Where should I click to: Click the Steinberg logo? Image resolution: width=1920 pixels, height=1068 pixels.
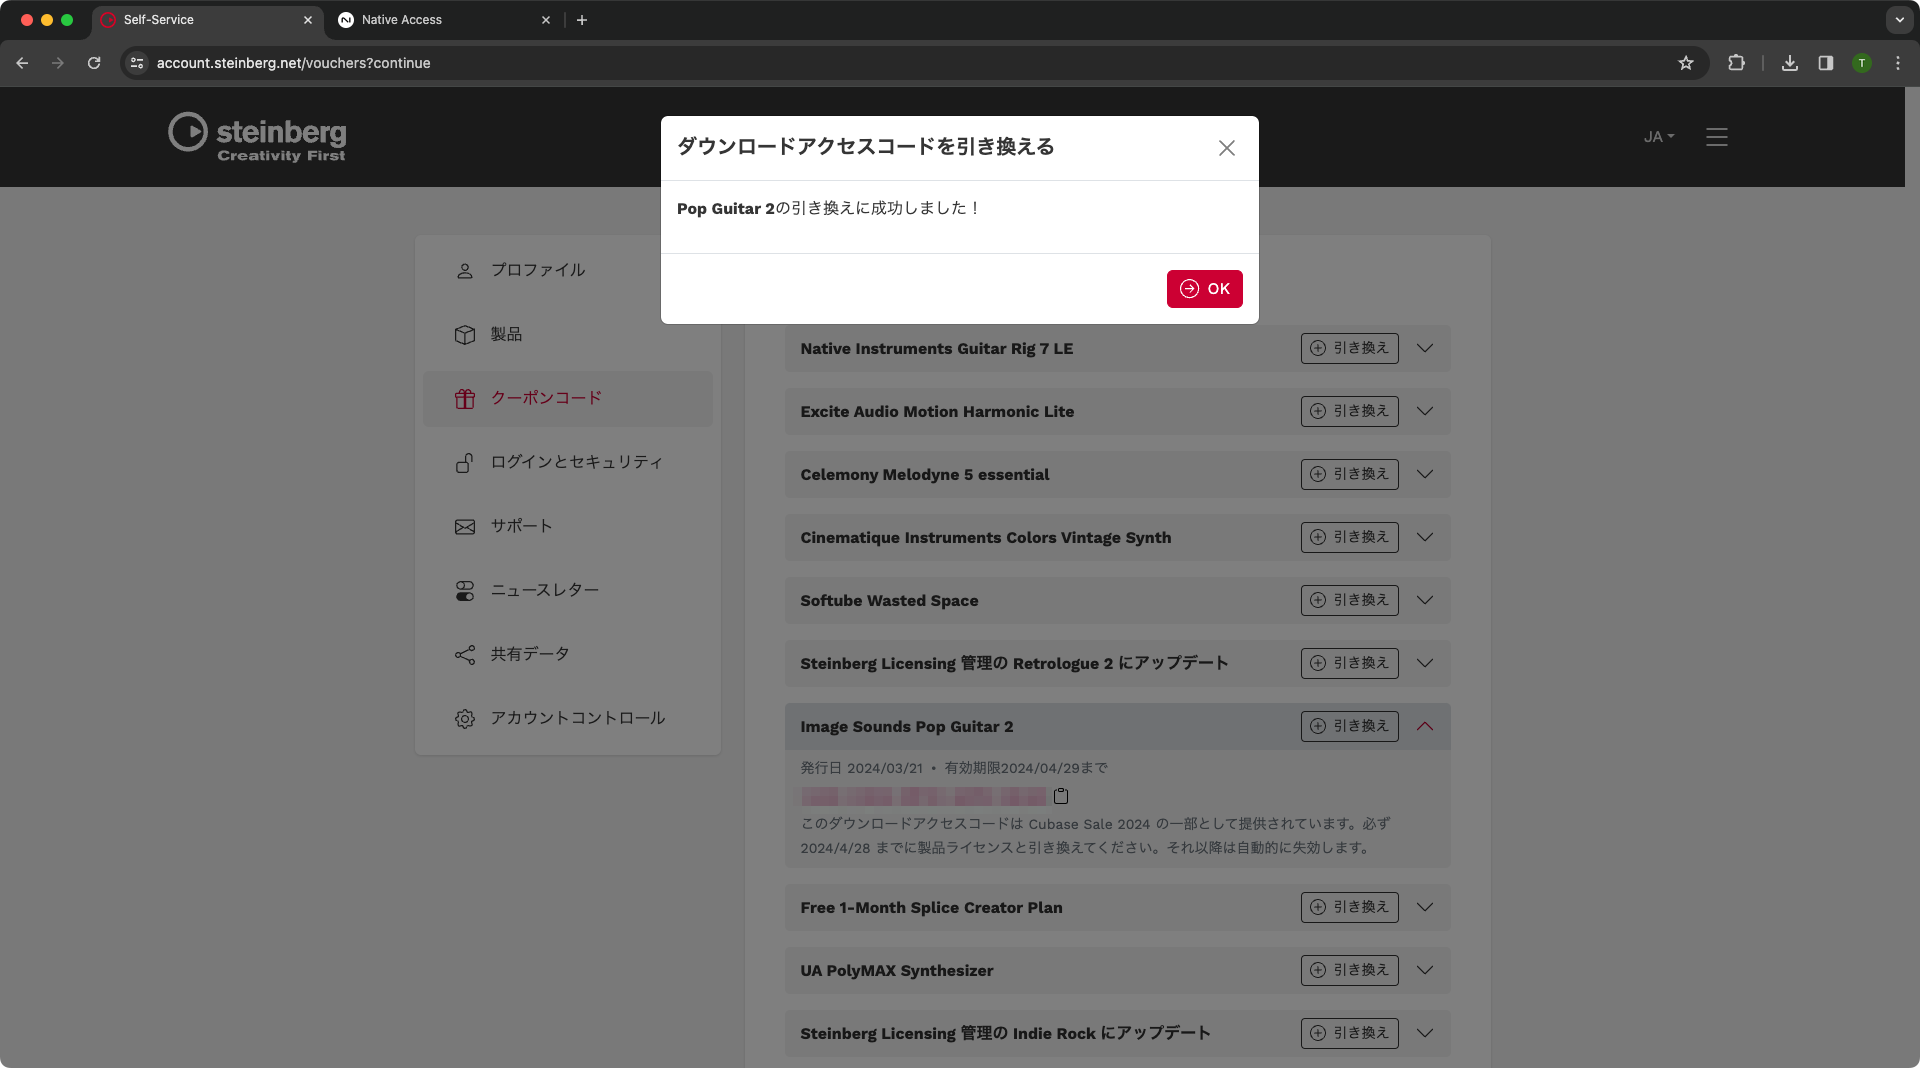(257, 137)
